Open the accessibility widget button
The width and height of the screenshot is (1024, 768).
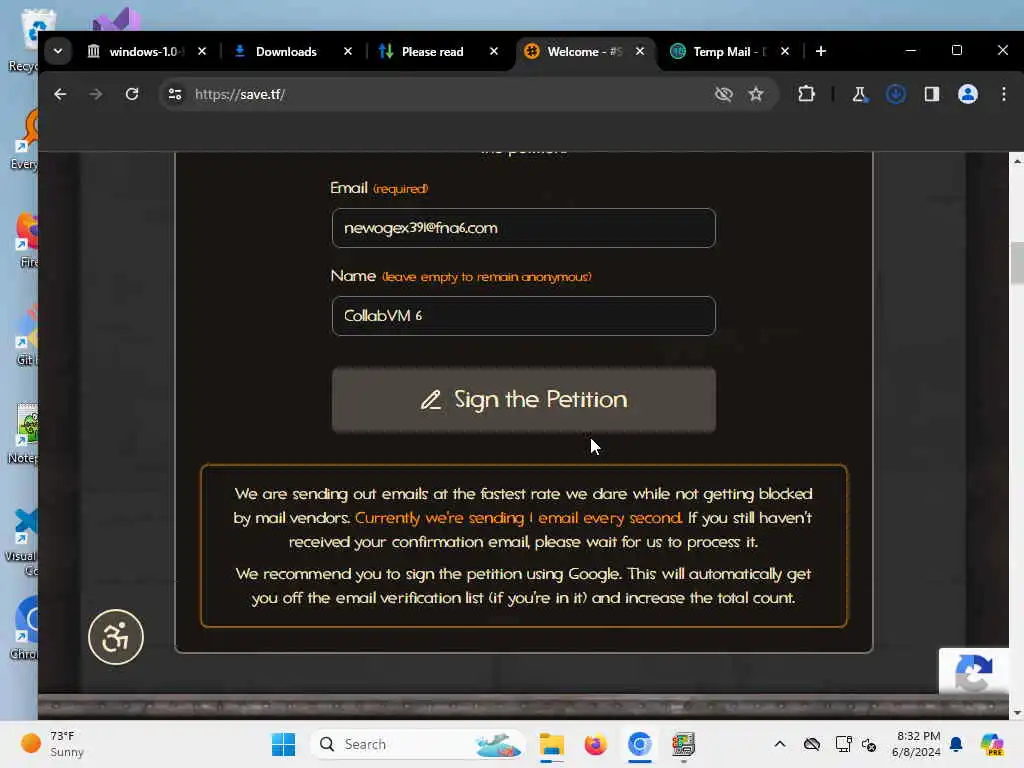[x=116, y=637]
